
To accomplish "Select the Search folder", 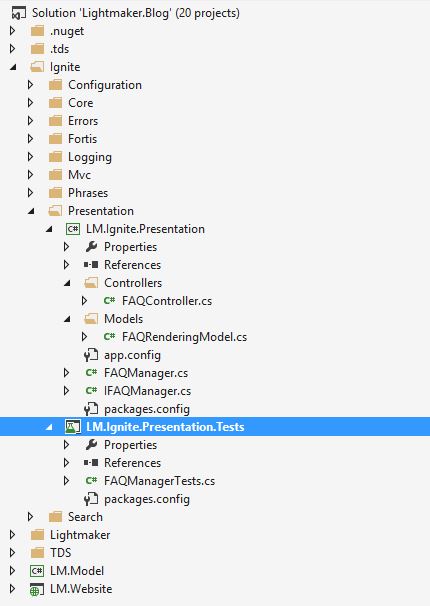I will pos(85,517).
